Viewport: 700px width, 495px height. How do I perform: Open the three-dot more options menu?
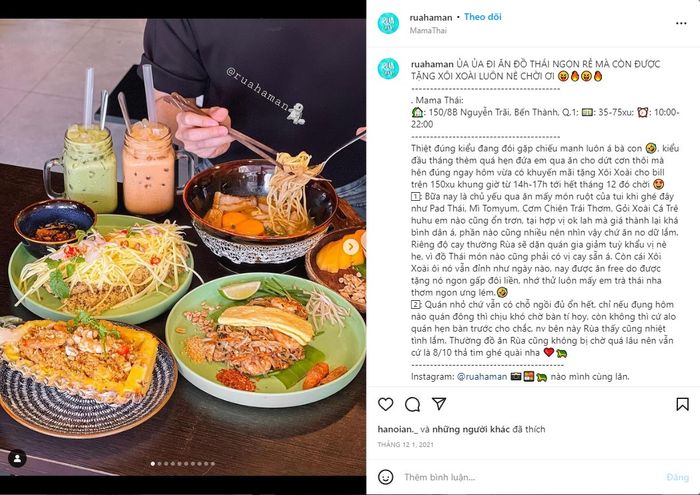pyautogui.click(x=681, y=23)
